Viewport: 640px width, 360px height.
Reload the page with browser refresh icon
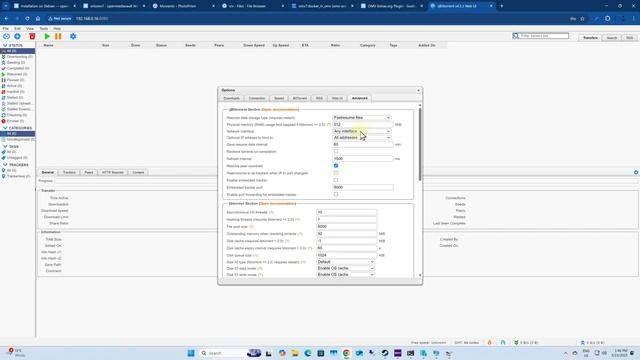(27, 18)
